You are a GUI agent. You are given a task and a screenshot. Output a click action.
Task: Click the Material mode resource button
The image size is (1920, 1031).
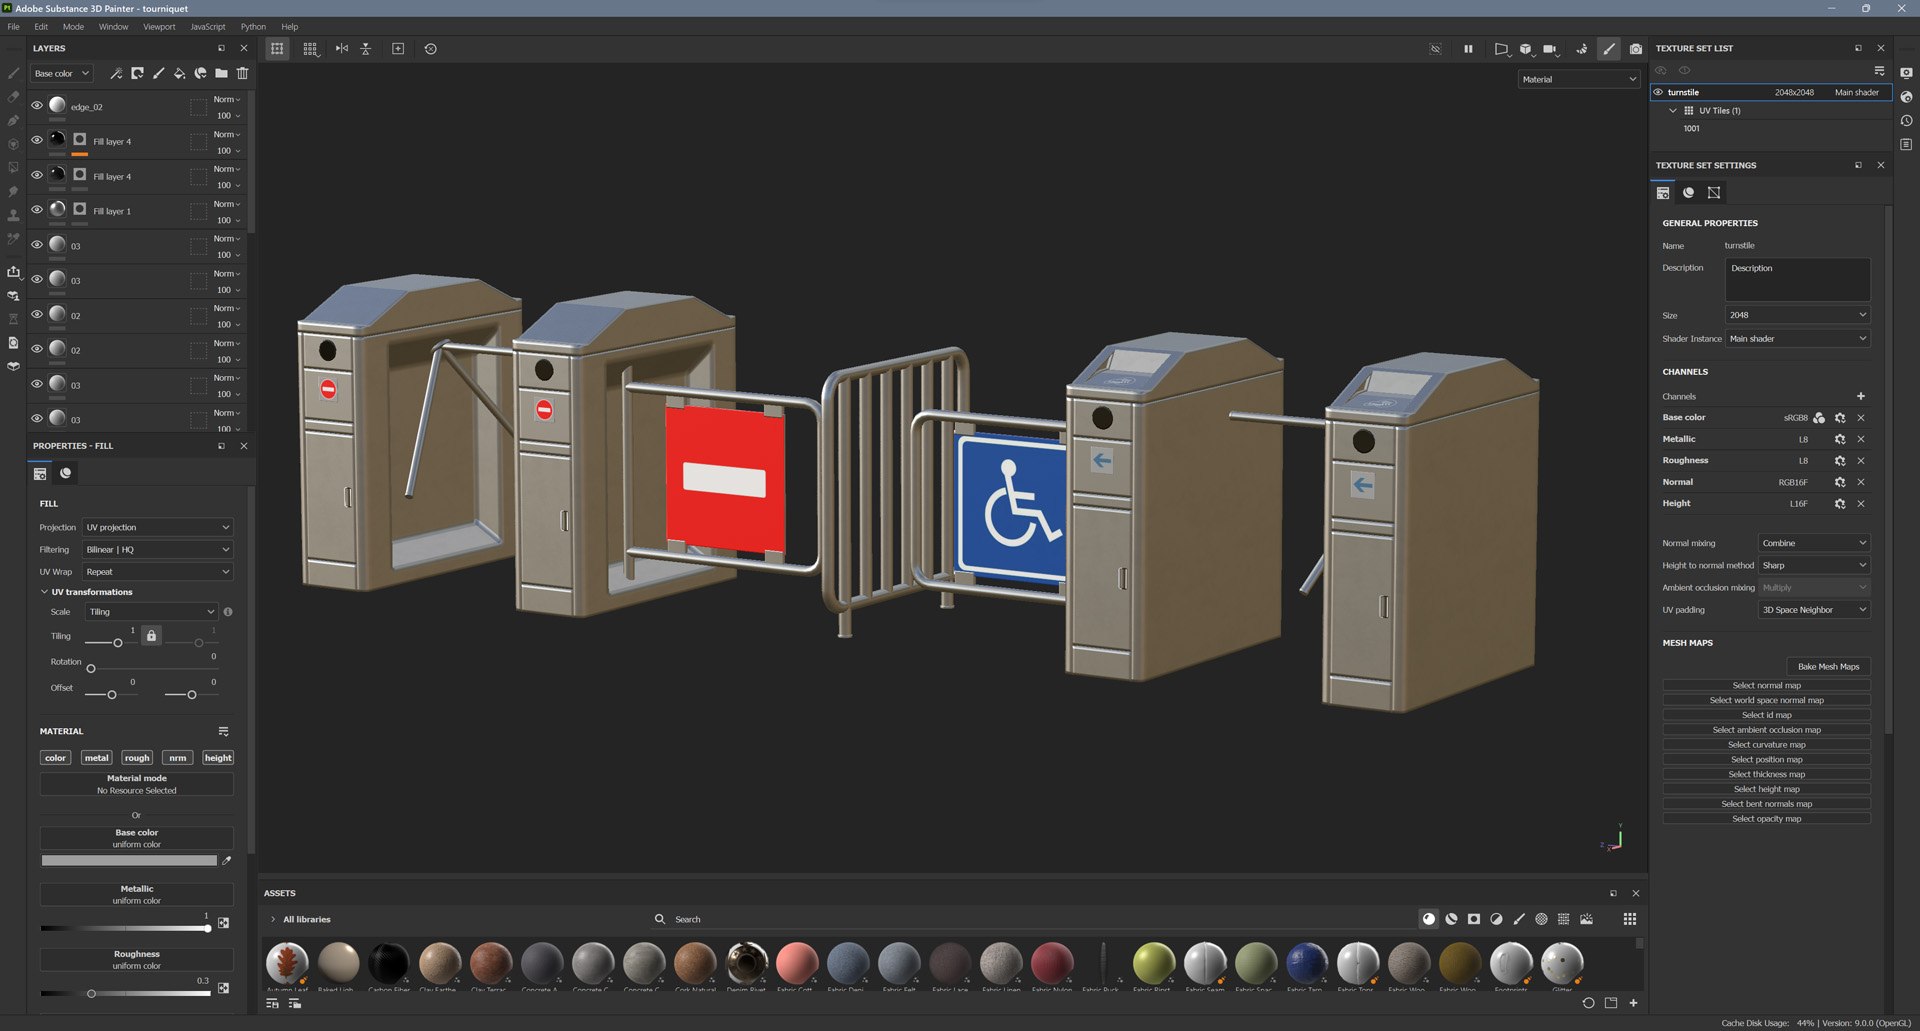click(137, 784)
